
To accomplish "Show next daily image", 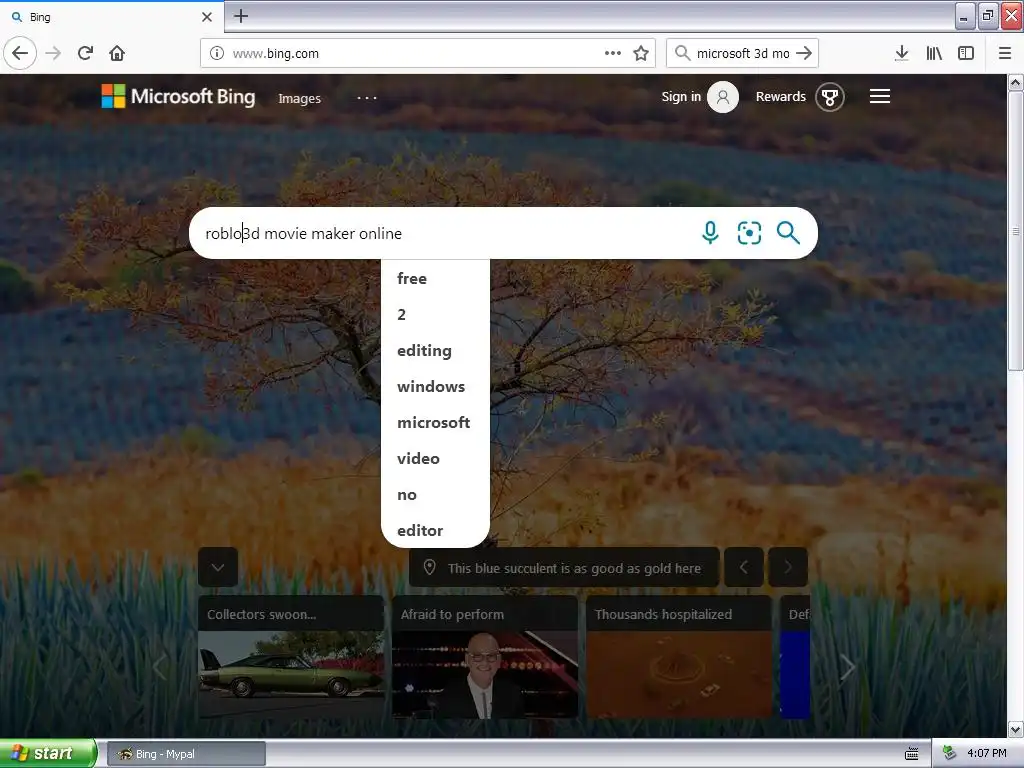I will [x=788, y=567].
